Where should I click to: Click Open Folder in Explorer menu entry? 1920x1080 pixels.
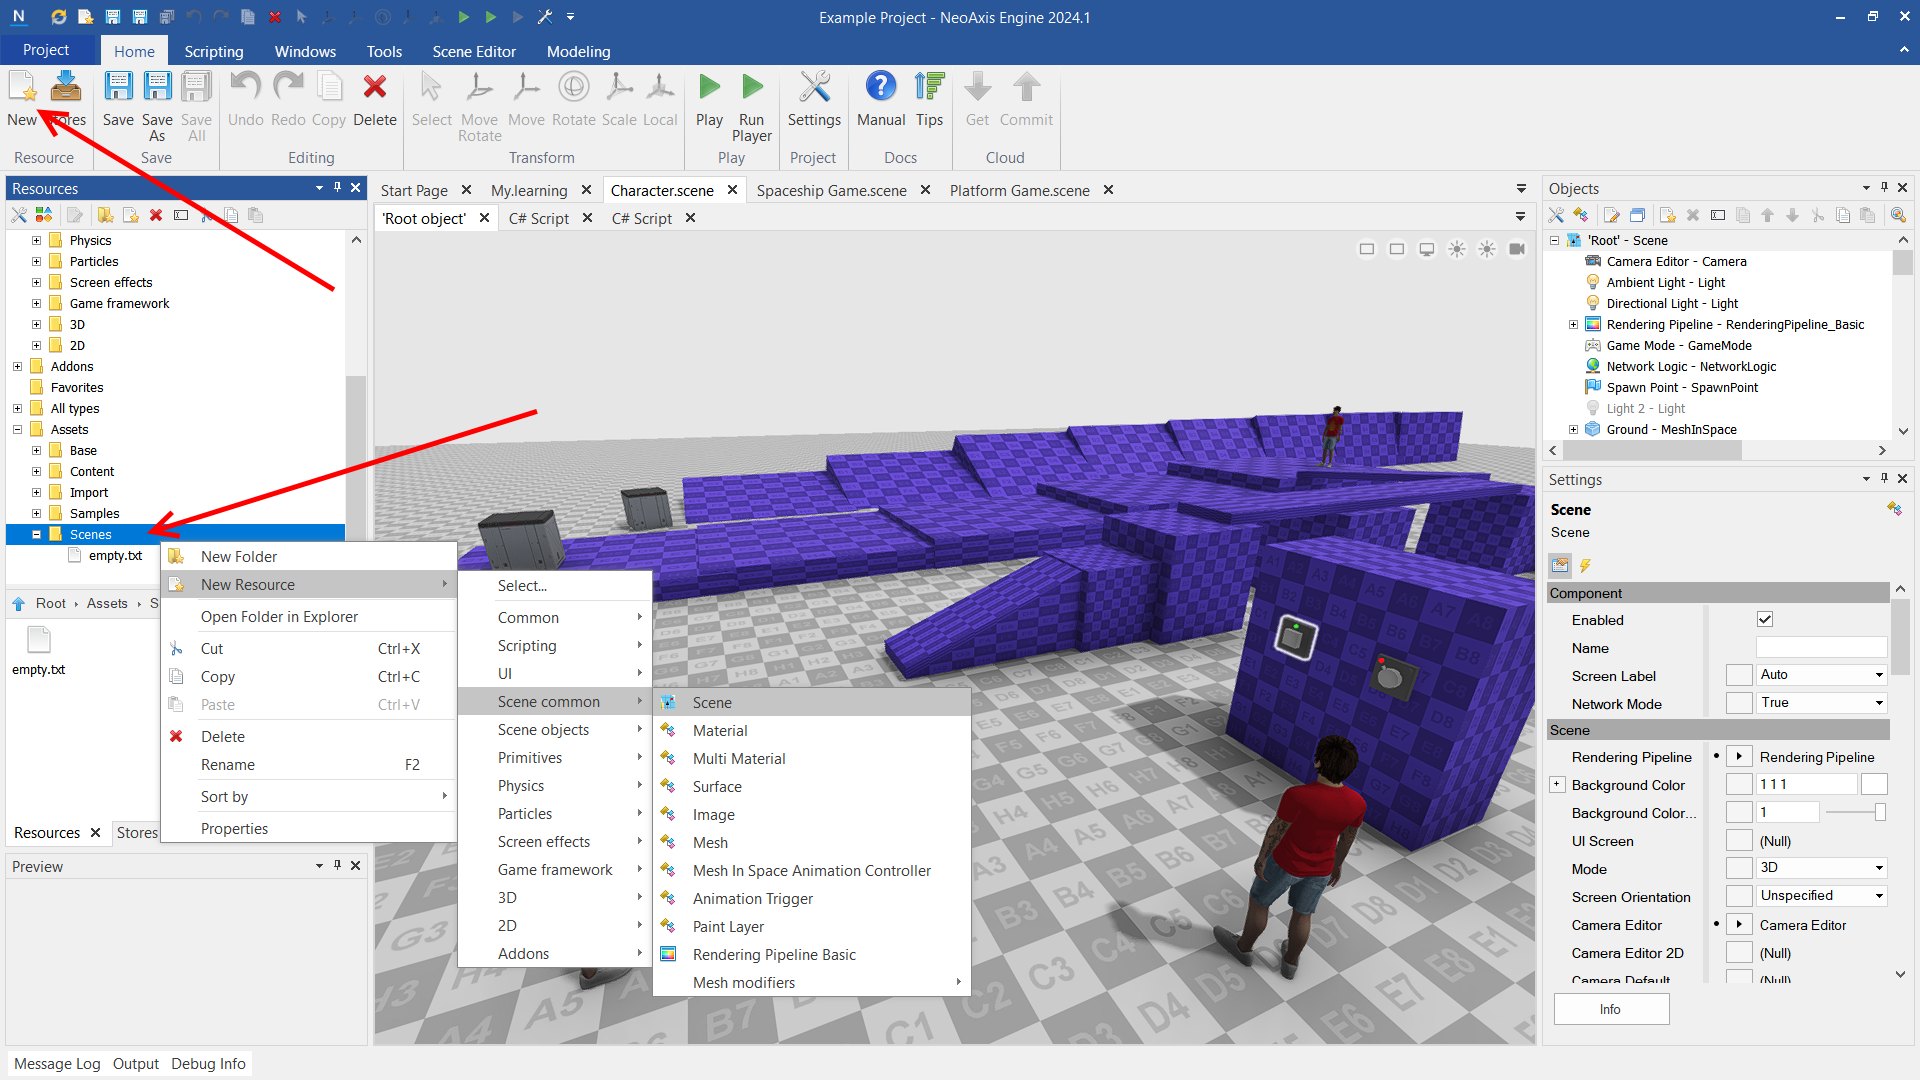coord(279,617)
